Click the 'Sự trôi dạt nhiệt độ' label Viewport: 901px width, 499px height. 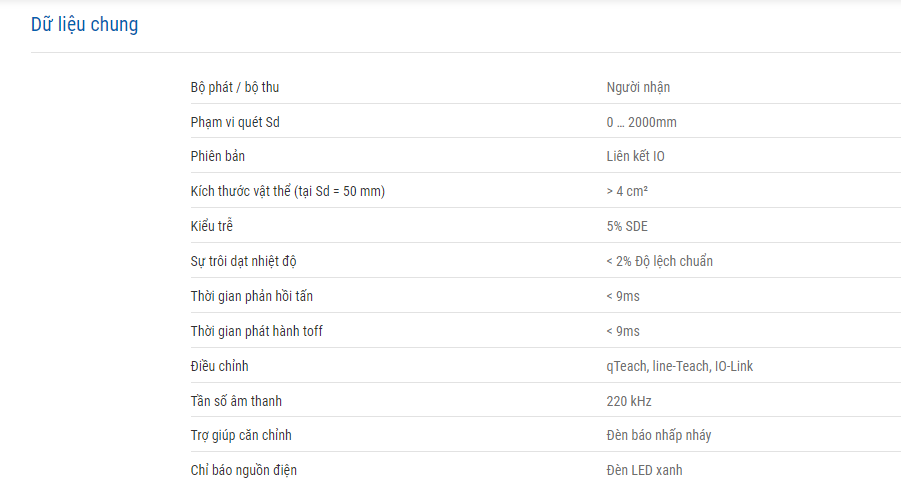pyautogui.click(x=244, y=261)
